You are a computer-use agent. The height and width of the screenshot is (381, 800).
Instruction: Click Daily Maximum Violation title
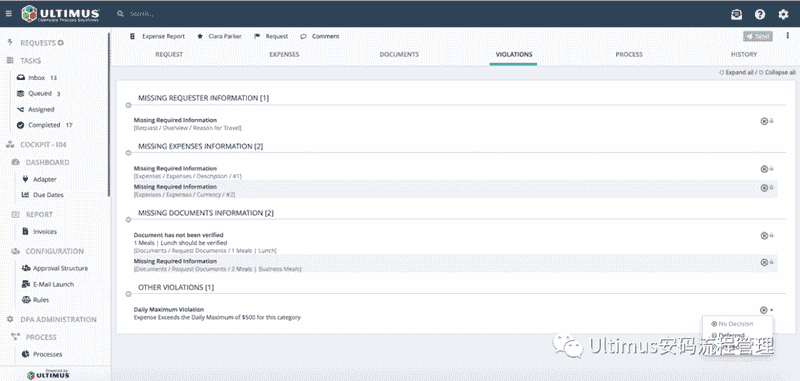pyautogui.click(x=169, y=310)
